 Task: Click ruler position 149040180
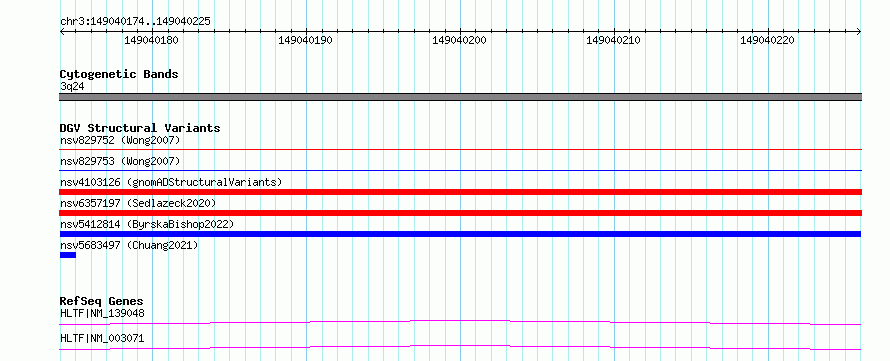(x=152, y=40)
